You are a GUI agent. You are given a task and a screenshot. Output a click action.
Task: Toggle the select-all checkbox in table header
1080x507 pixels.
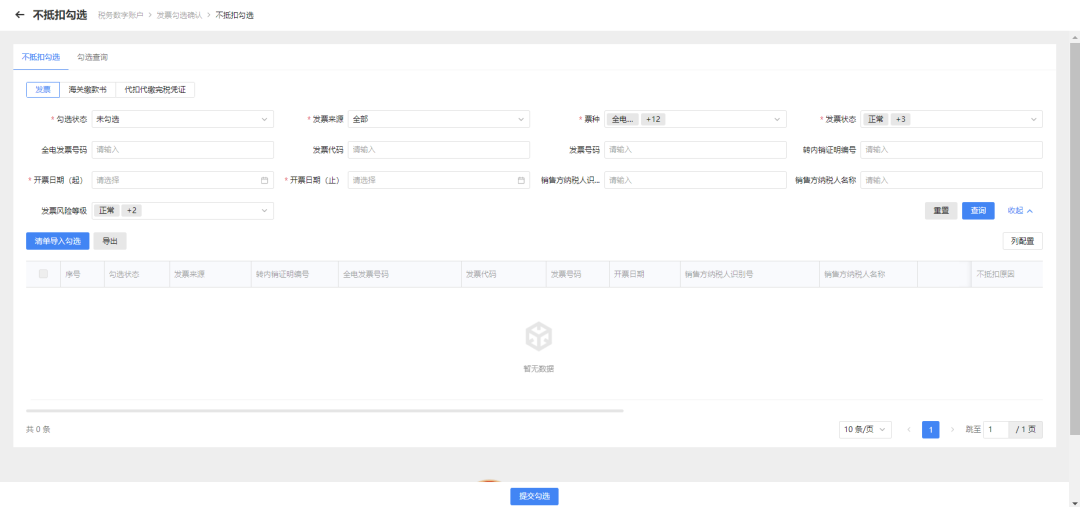coord(43,274)
